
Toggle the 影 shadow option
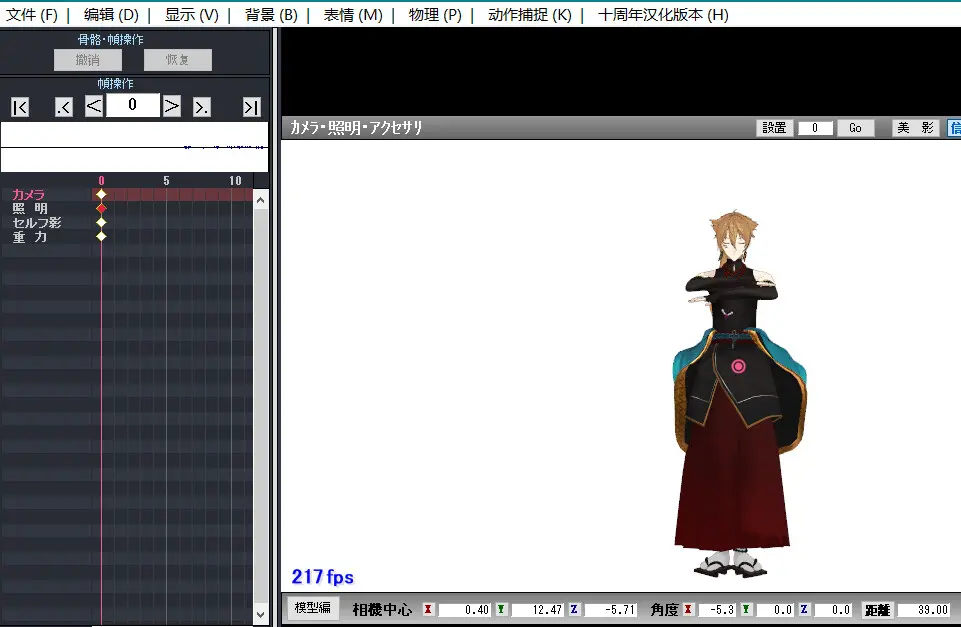[x=927, y=127]
